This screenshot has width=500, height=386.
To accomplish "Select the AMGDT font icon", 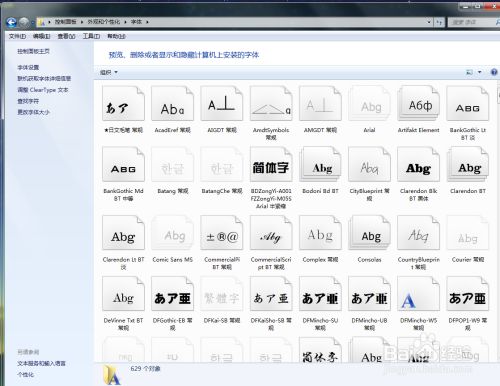I will click(x=320, y=104).
